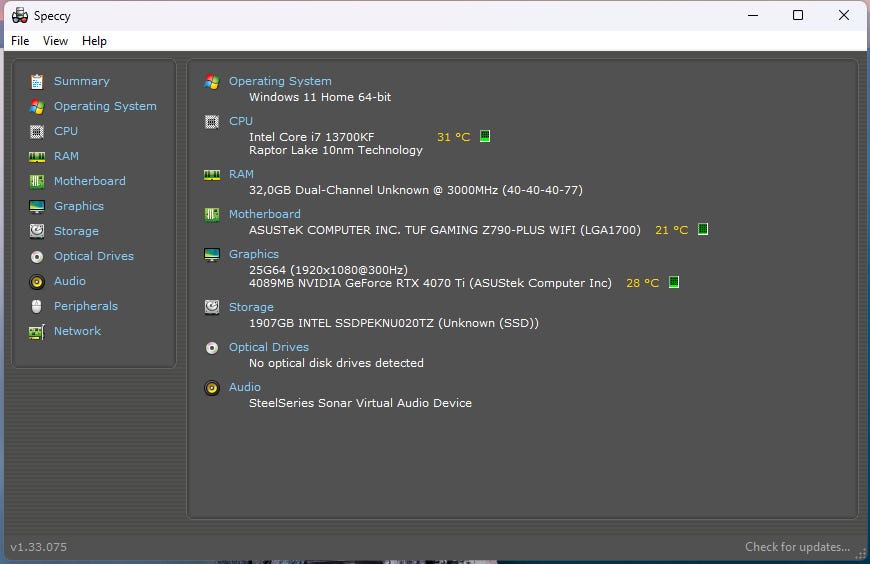Viewport: 870px width, 564px height.
Task: Open RAM section from the sidebar
Action: 66,156
